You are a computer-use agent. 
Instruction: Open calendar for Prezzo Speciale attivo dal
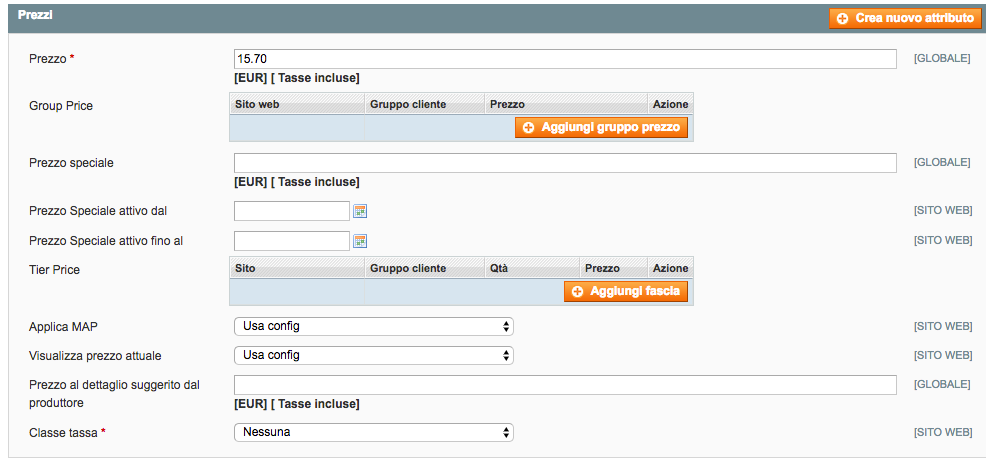pyautogui.click(x=360, y=211)
